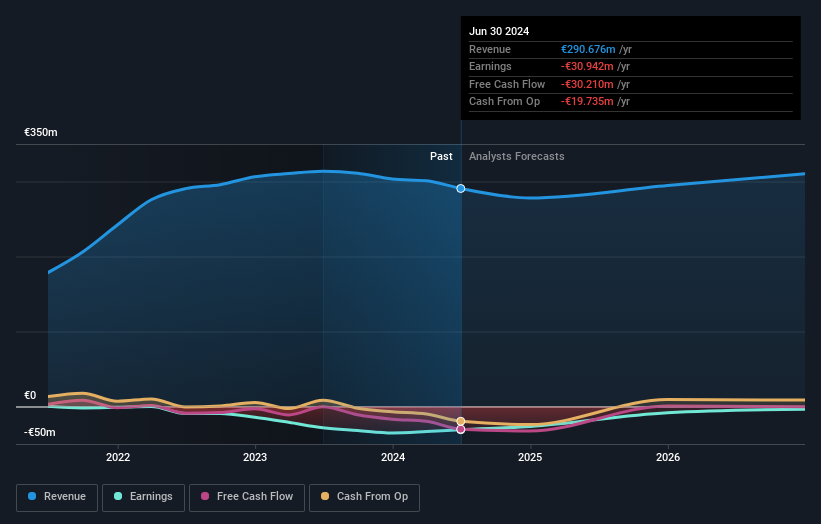The width and height of the screenshot is (821, 524).
Task: Click the 'Earnings' row label in tooltip
Action: tap(490, 66)
